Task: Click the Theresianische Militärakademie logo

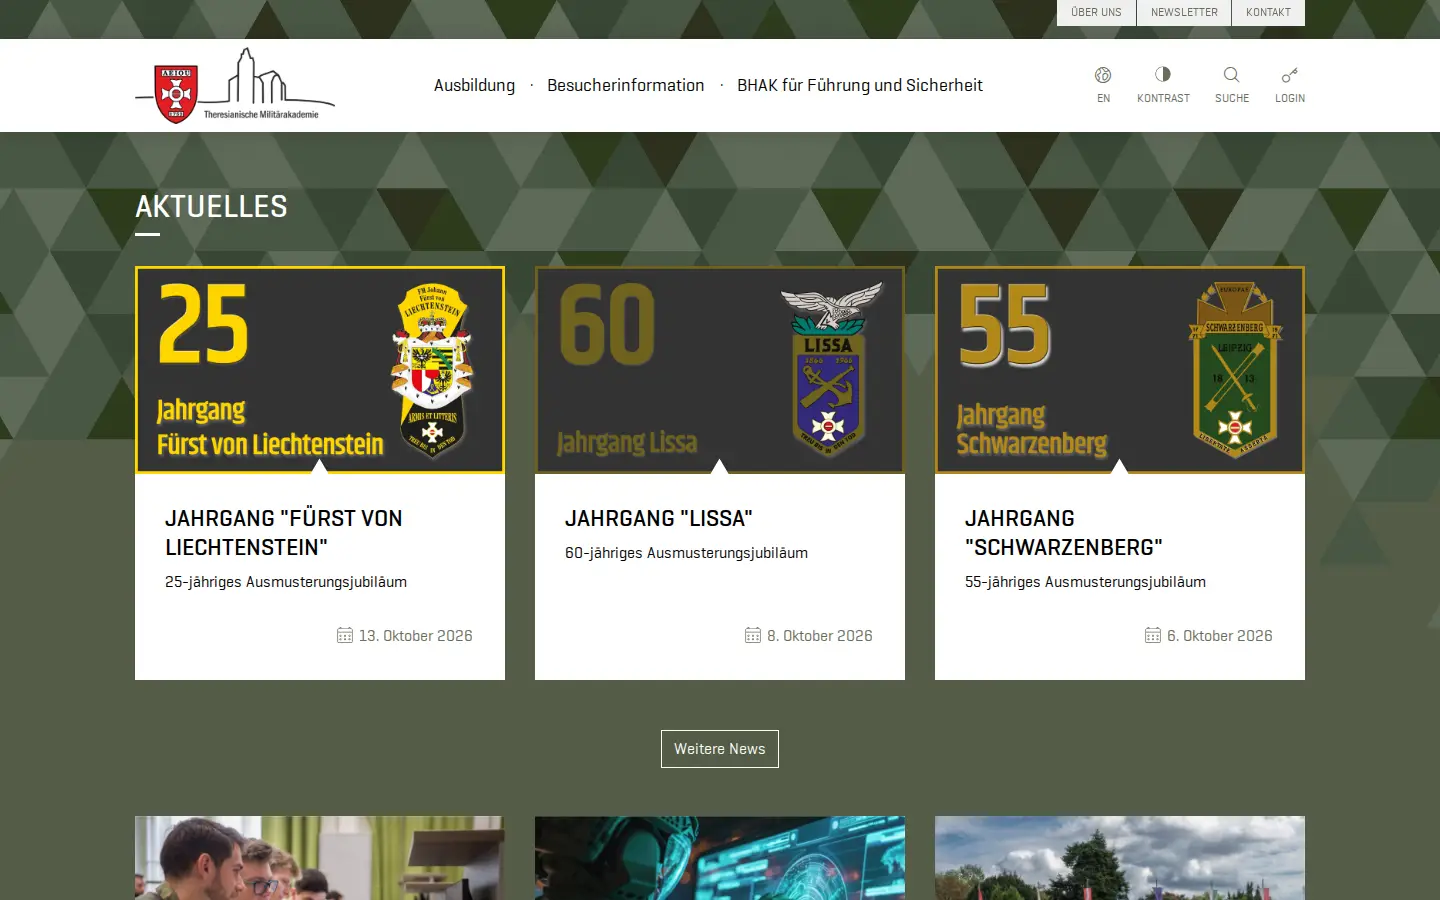Action: click(235, 86)
